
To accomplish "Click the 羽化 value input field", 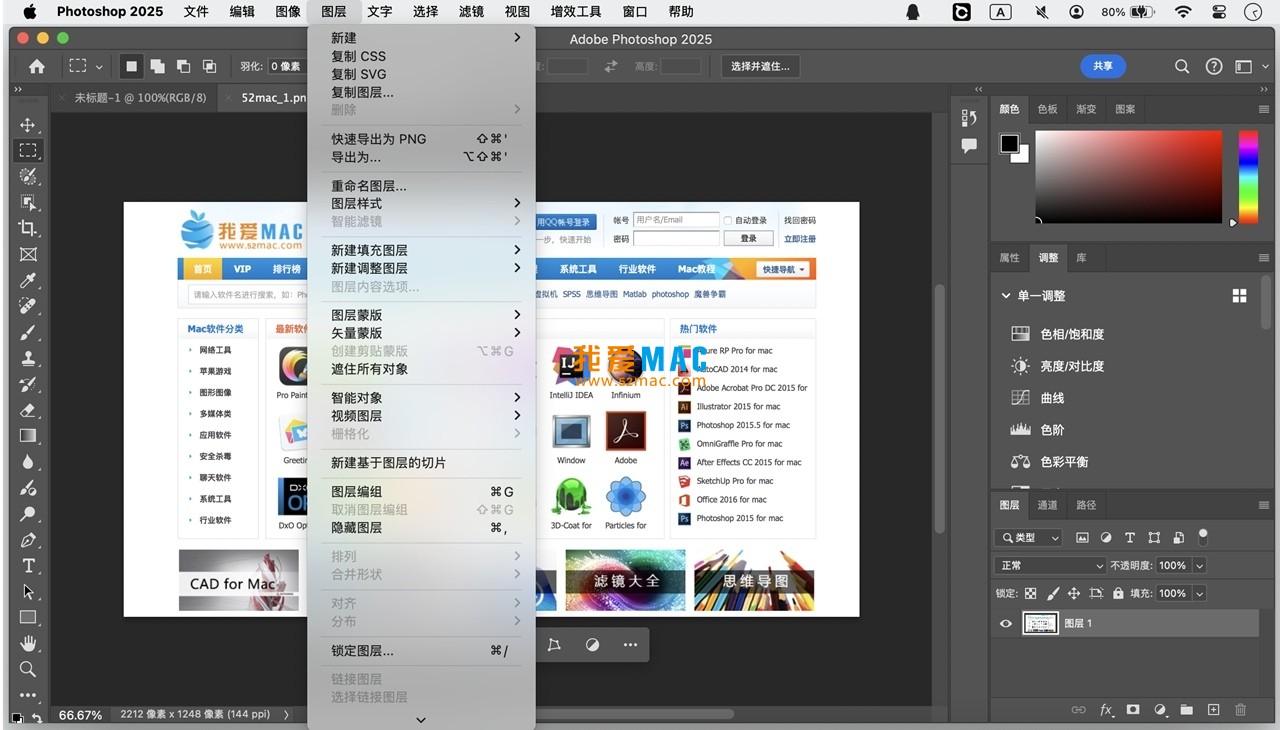I will point(287,66).
